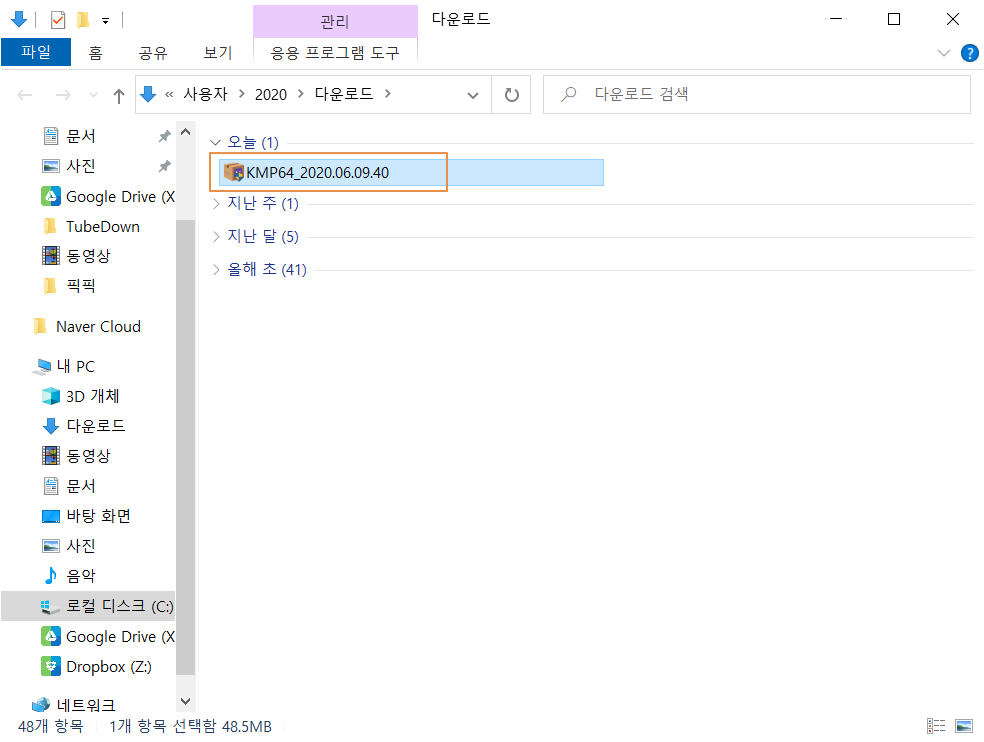This screenshot has width=984, height=742.
Task: Go up one folder level
Action: (x=119, y=95)
